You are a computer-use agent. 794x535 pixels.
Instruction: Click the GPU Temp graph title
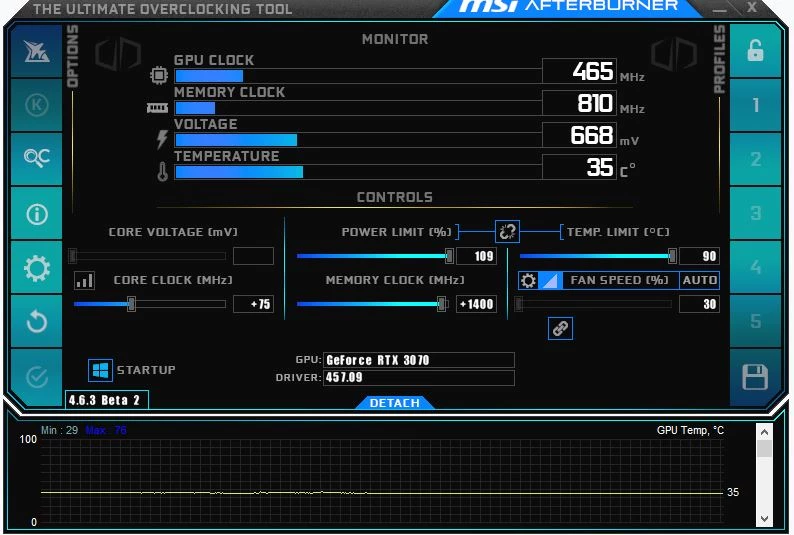pos(690,431)
